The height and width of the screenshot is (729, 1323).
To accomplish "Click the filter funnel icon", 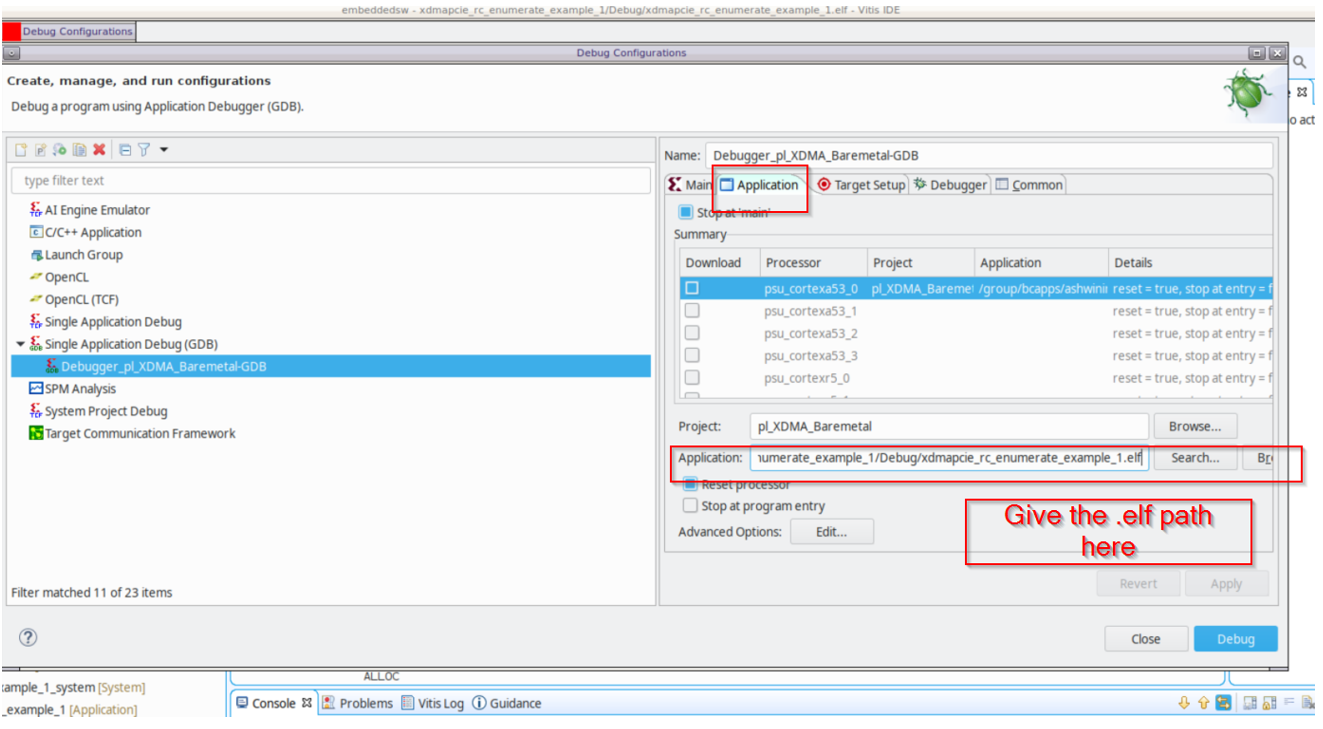I will coord(144,150).
